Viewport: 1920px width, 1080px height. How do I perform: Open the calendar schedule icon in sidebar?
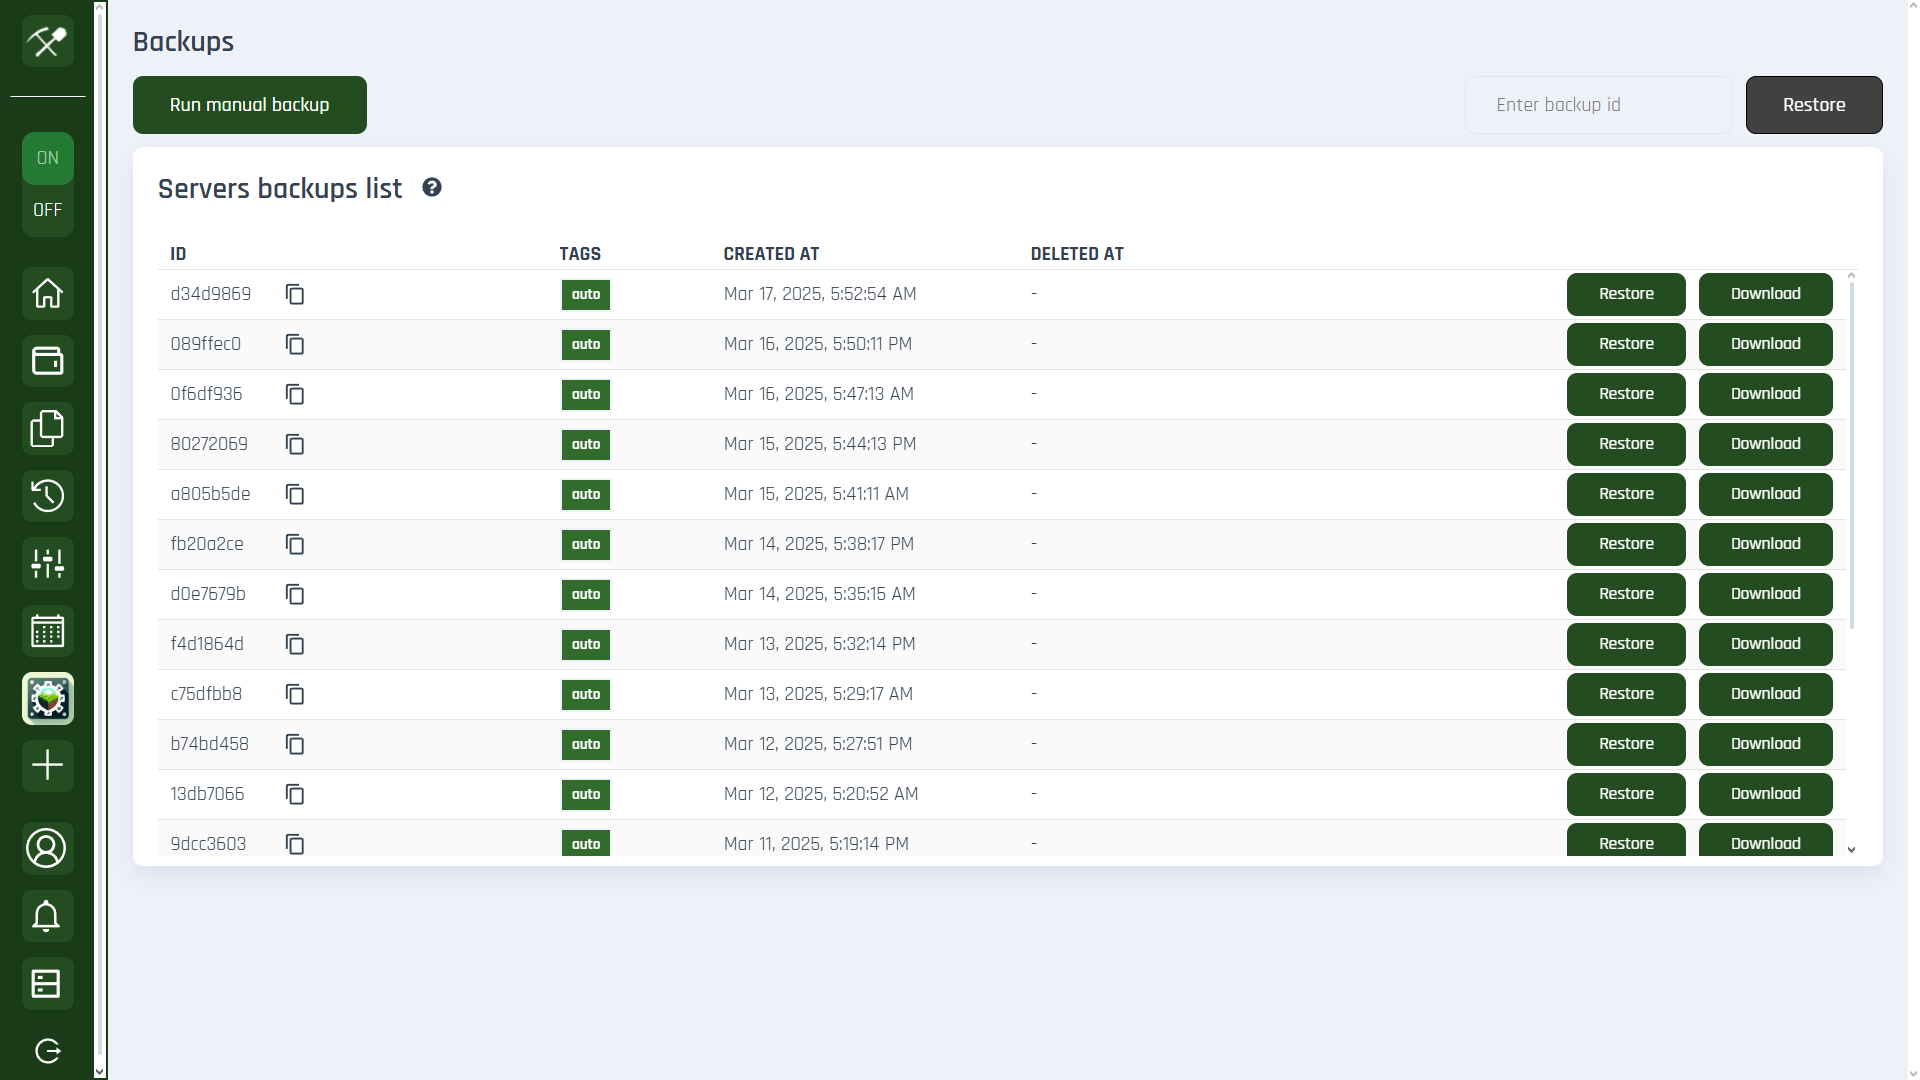(x=47, y=631)
